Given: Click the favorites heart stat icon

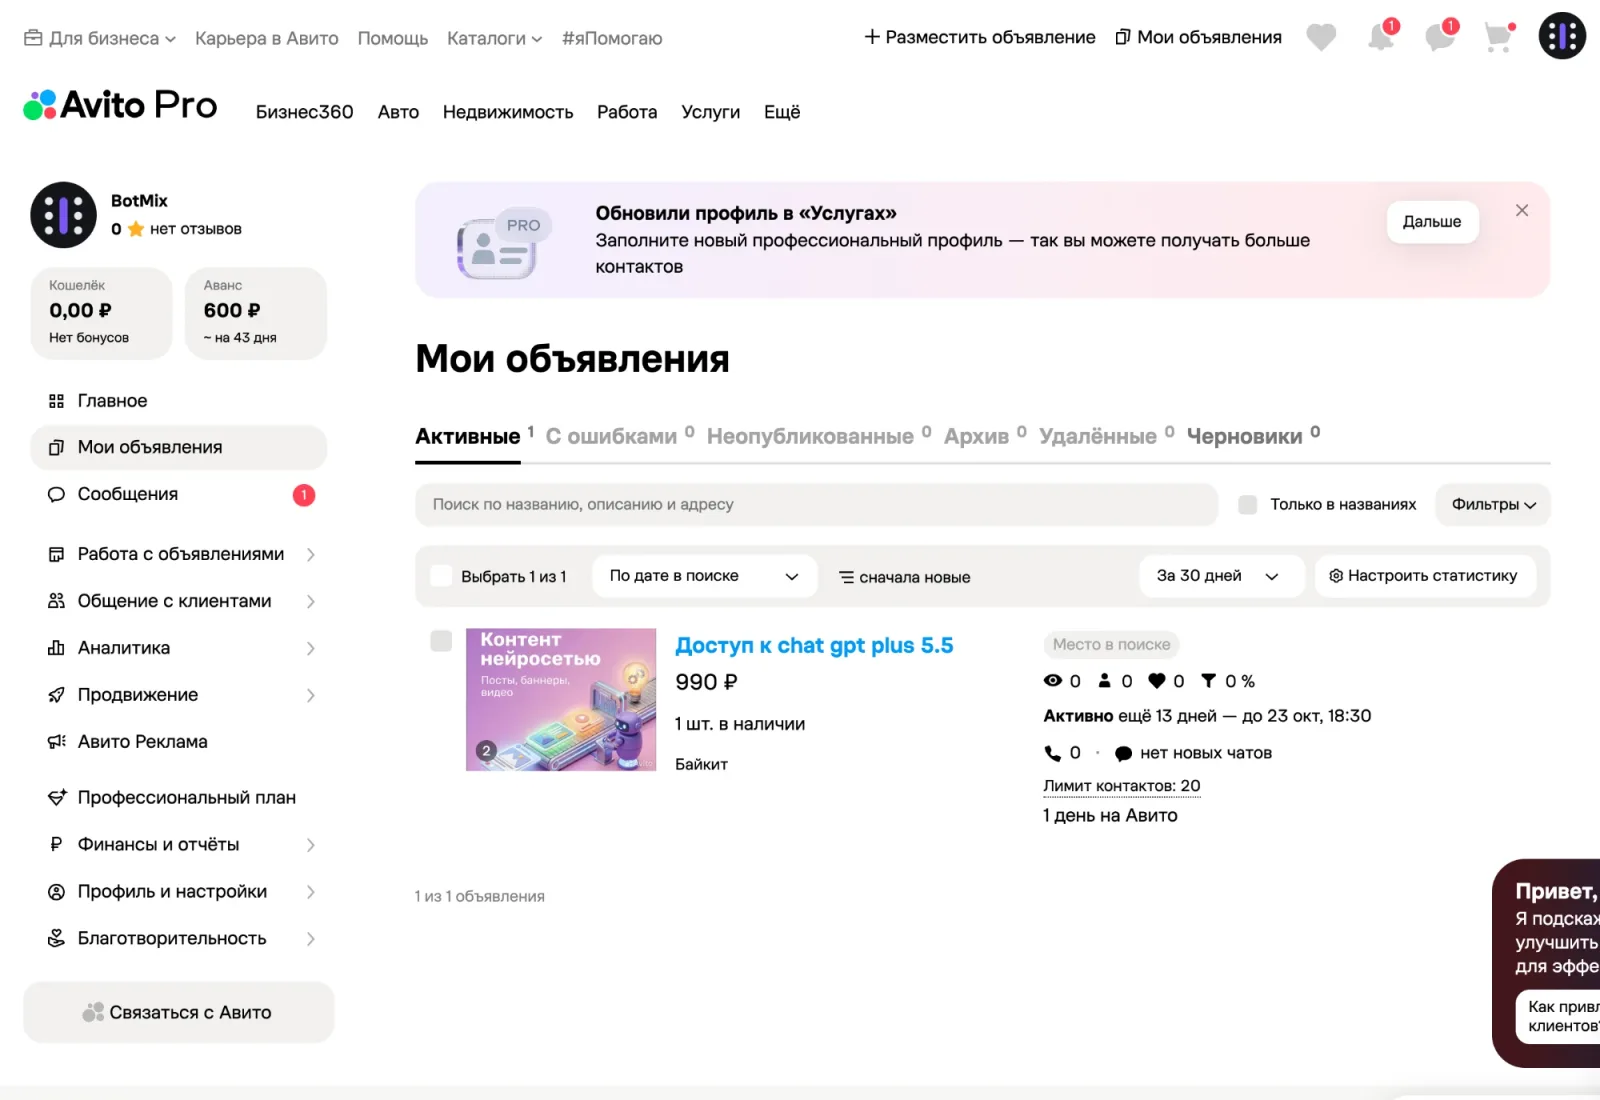Looking at the screenshot, I should (x=1157, y=681).
